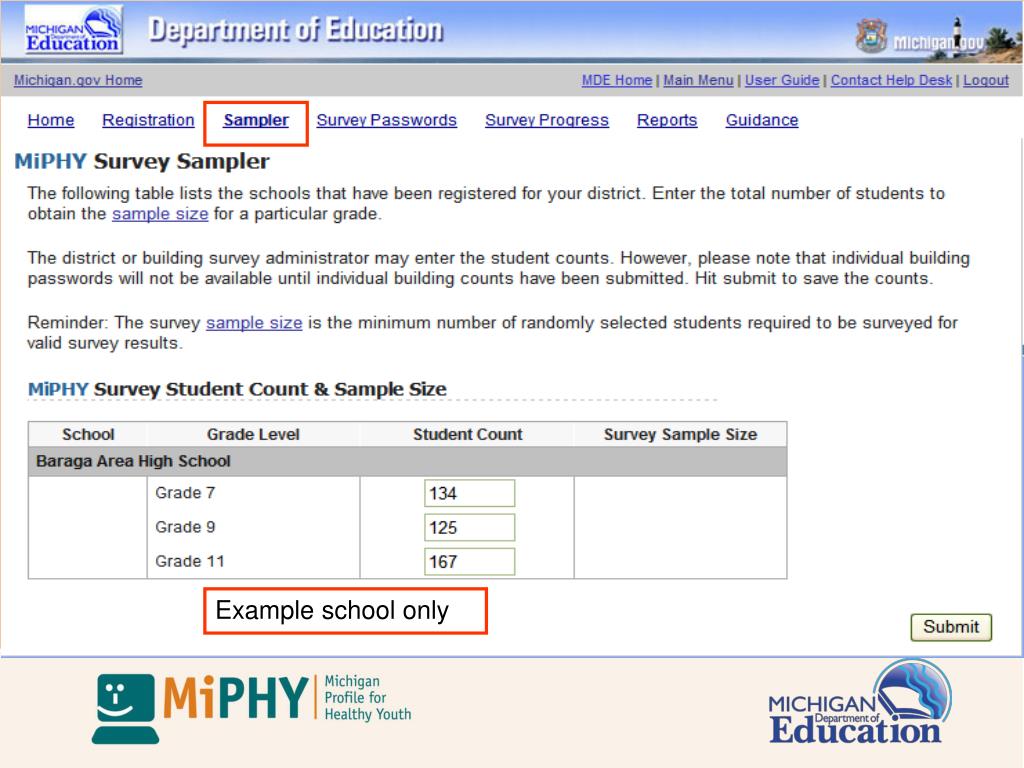Open the sample size definition link
1024x768 pixels.
click(161, 214)
